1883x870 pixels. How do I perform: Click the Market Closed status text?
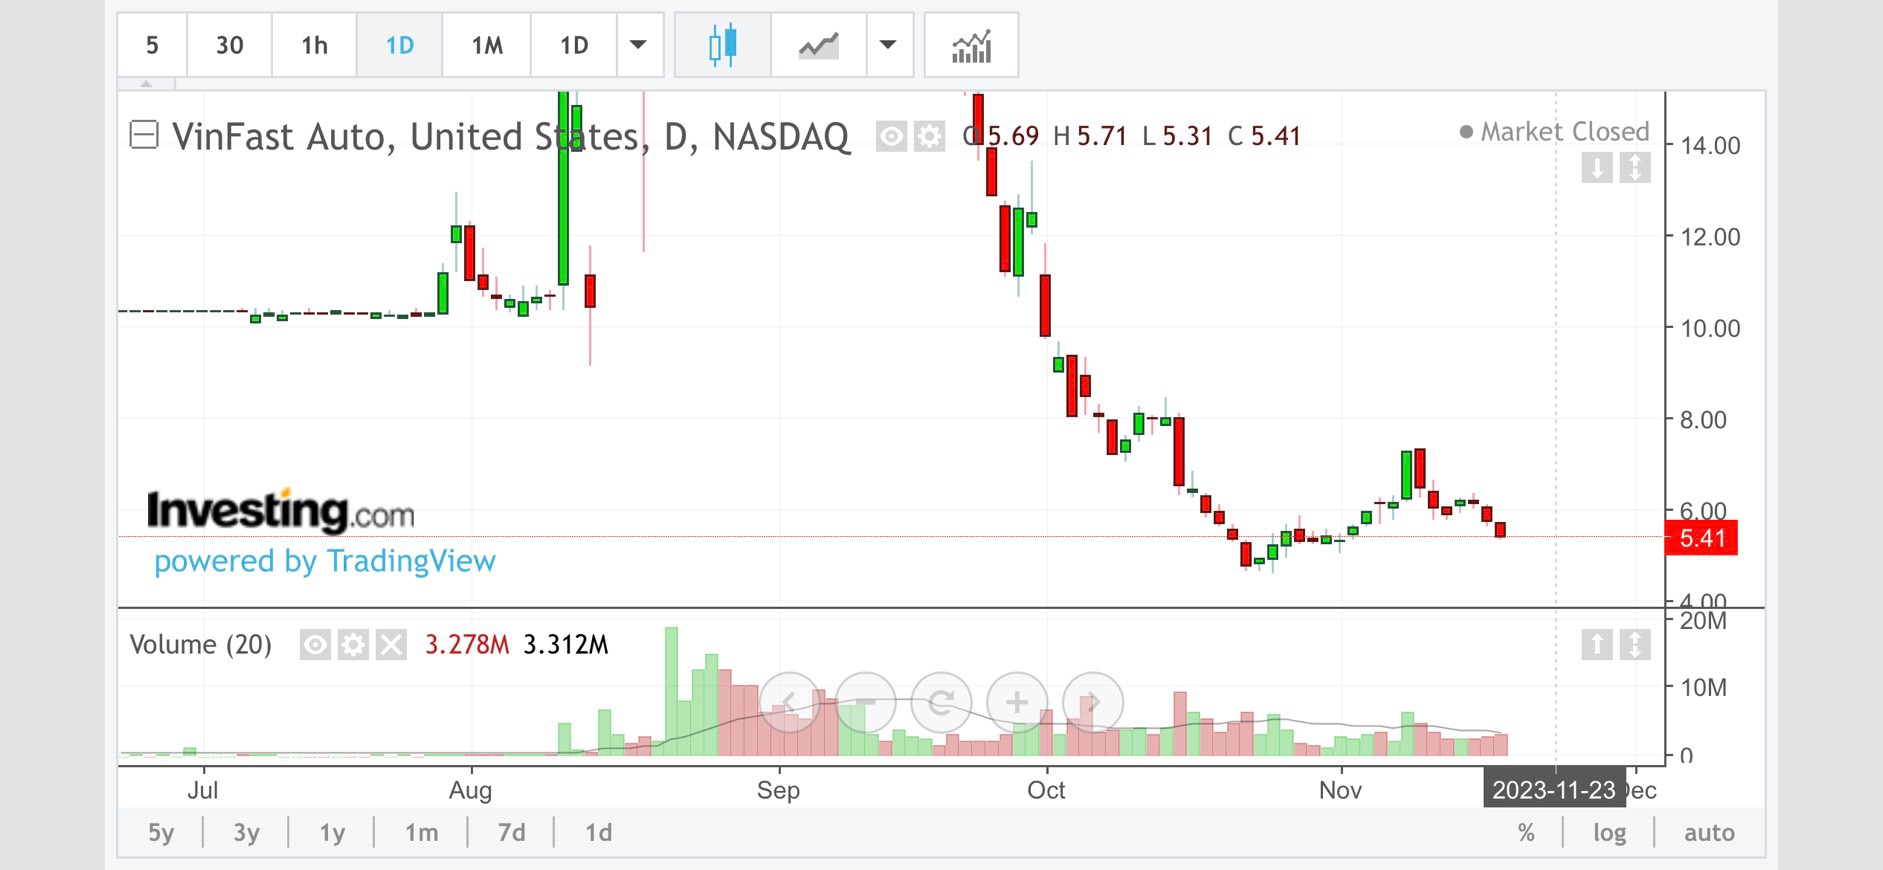pyautogui.click(x=1564, y=132)
